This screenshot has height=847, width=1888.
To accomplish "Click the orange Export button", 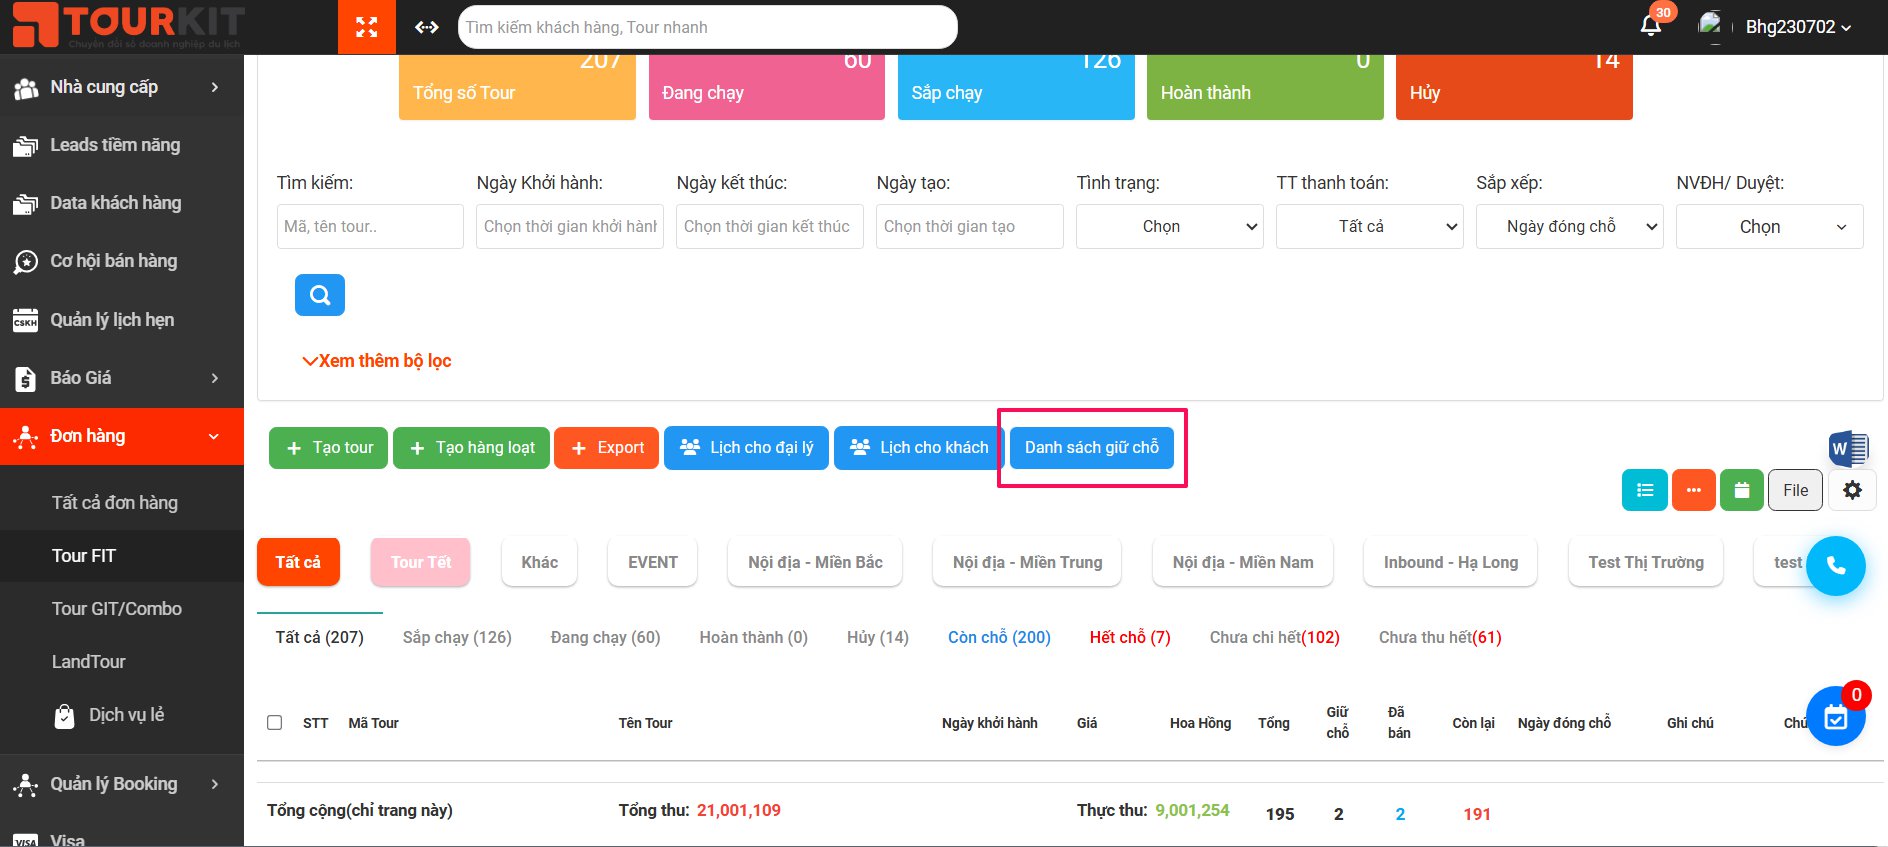I will [607, 448].
